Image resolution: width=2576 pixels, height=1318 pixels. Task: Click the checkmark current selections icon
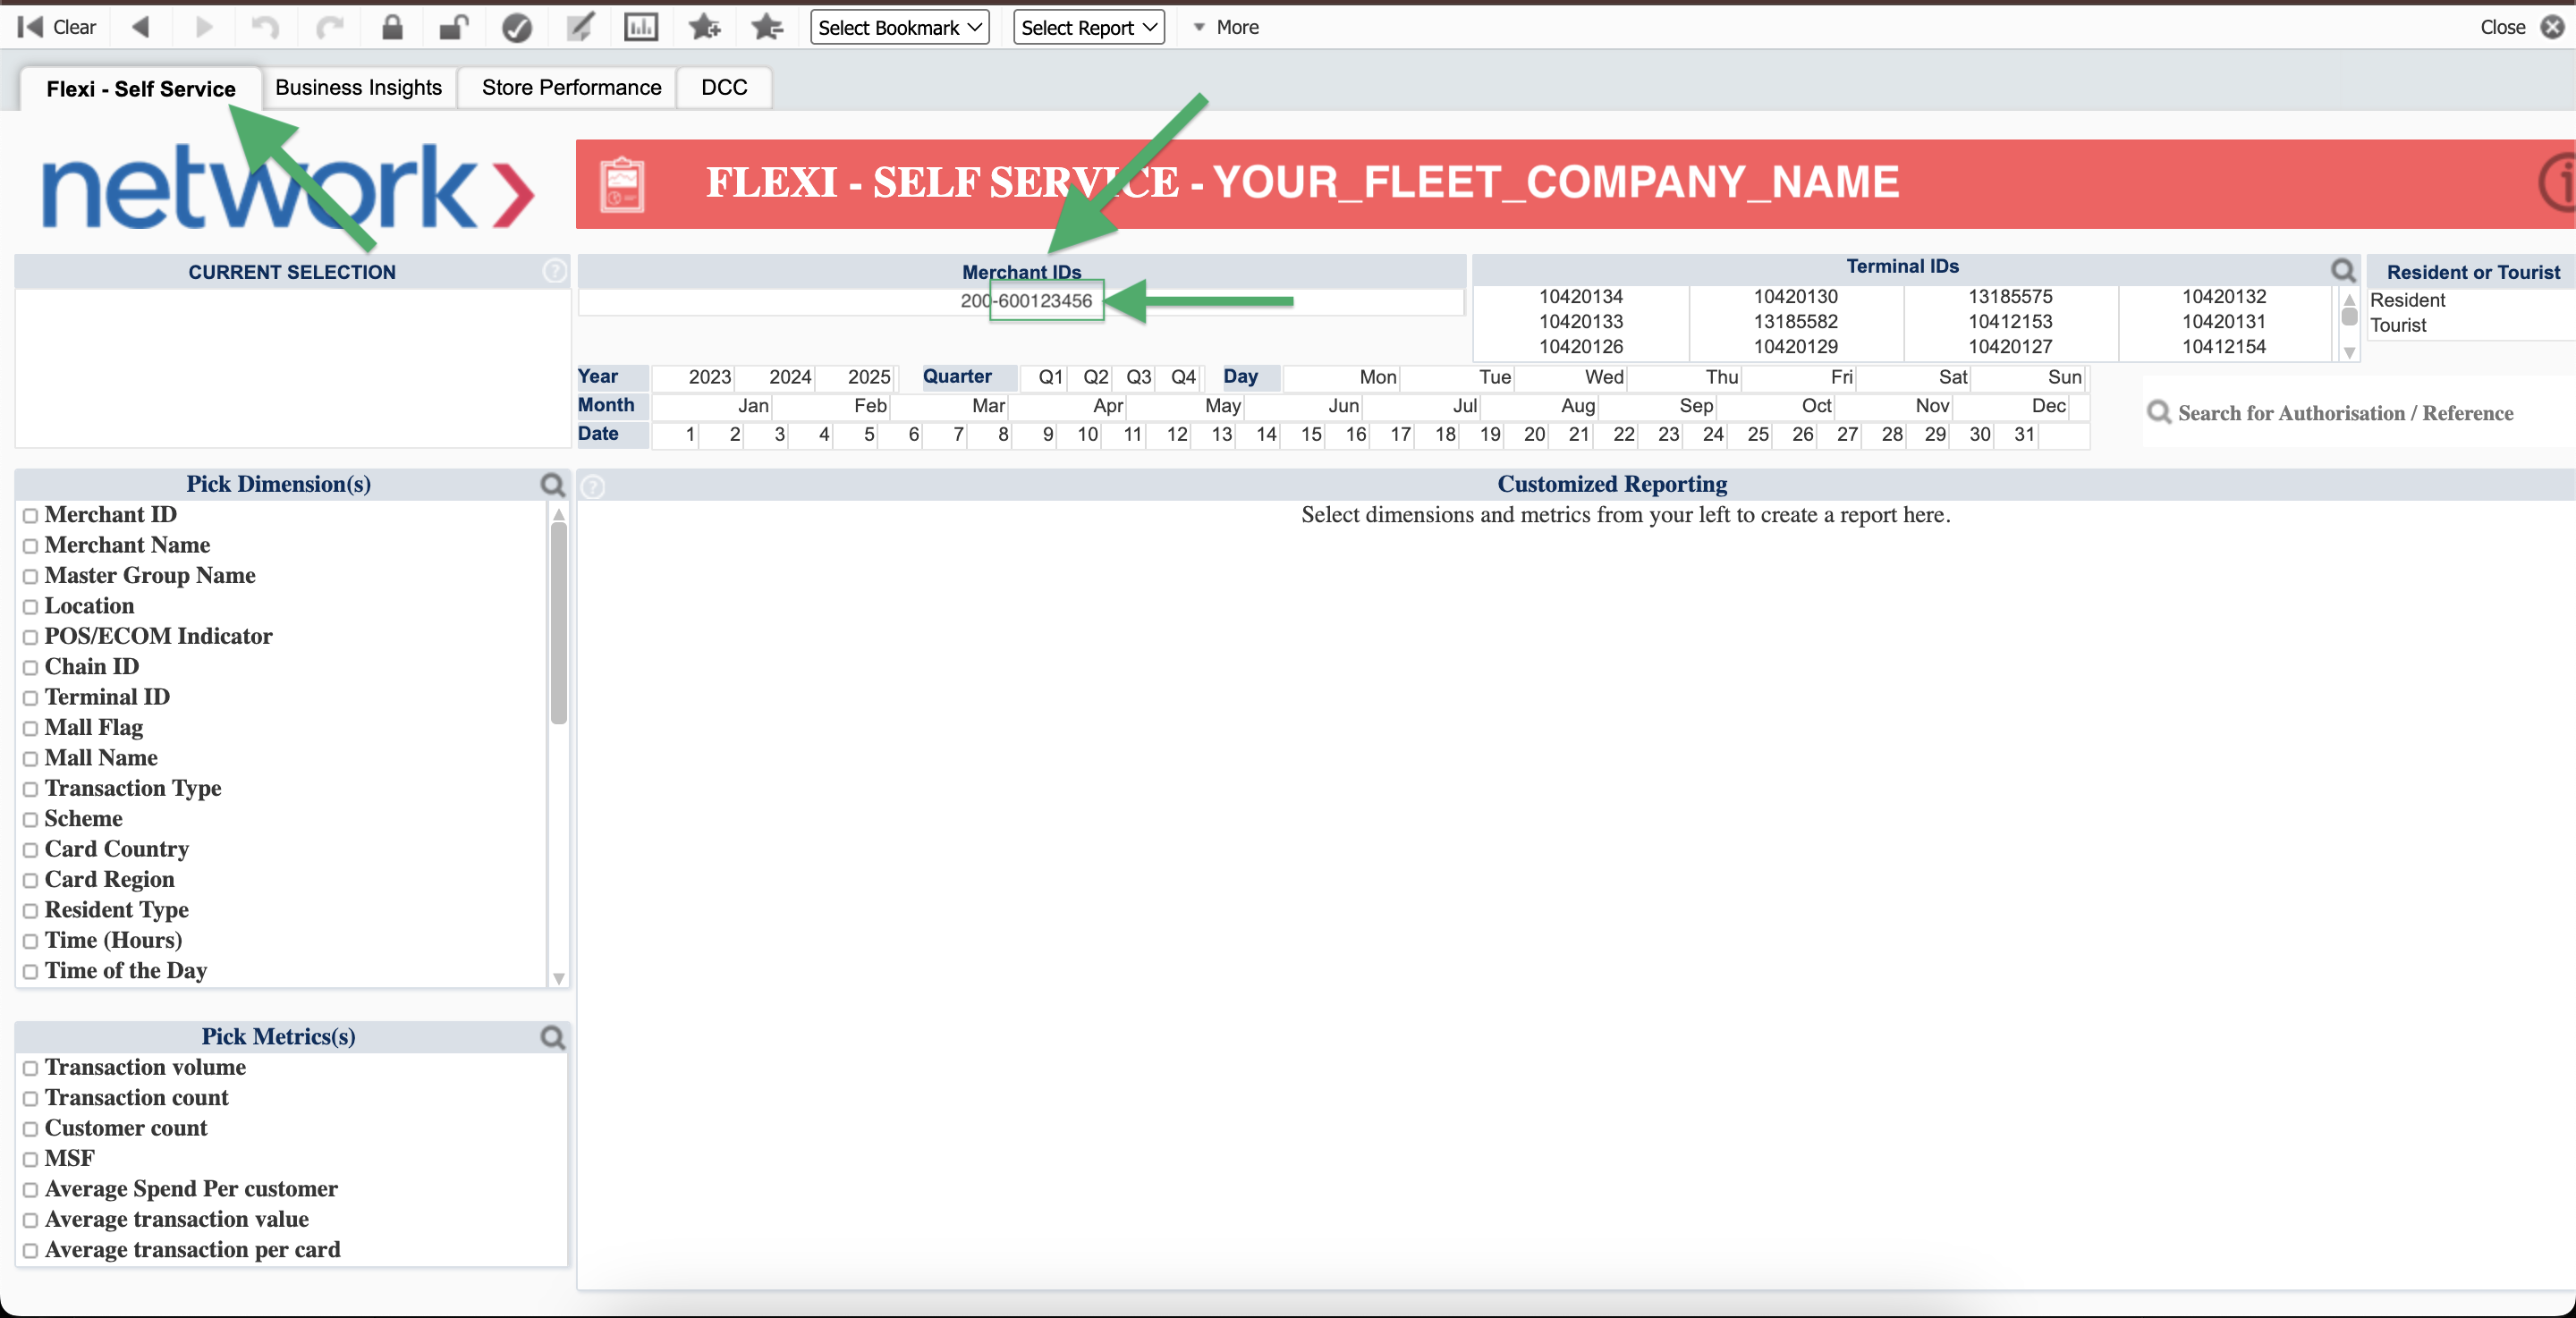coord(516,28)
